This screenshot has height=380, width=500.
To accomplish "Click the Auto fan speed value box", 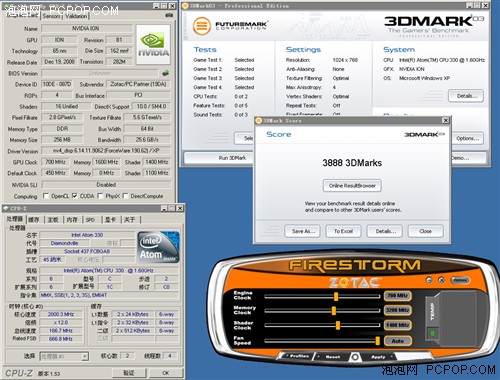I will 398,341.
